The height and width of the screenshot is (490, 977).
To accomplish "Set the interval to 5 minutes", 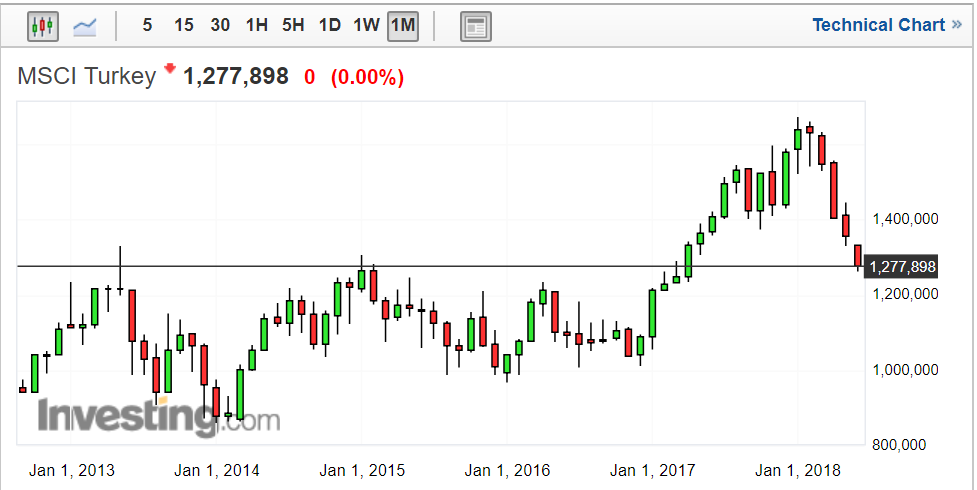I will (x=147, y=25).
